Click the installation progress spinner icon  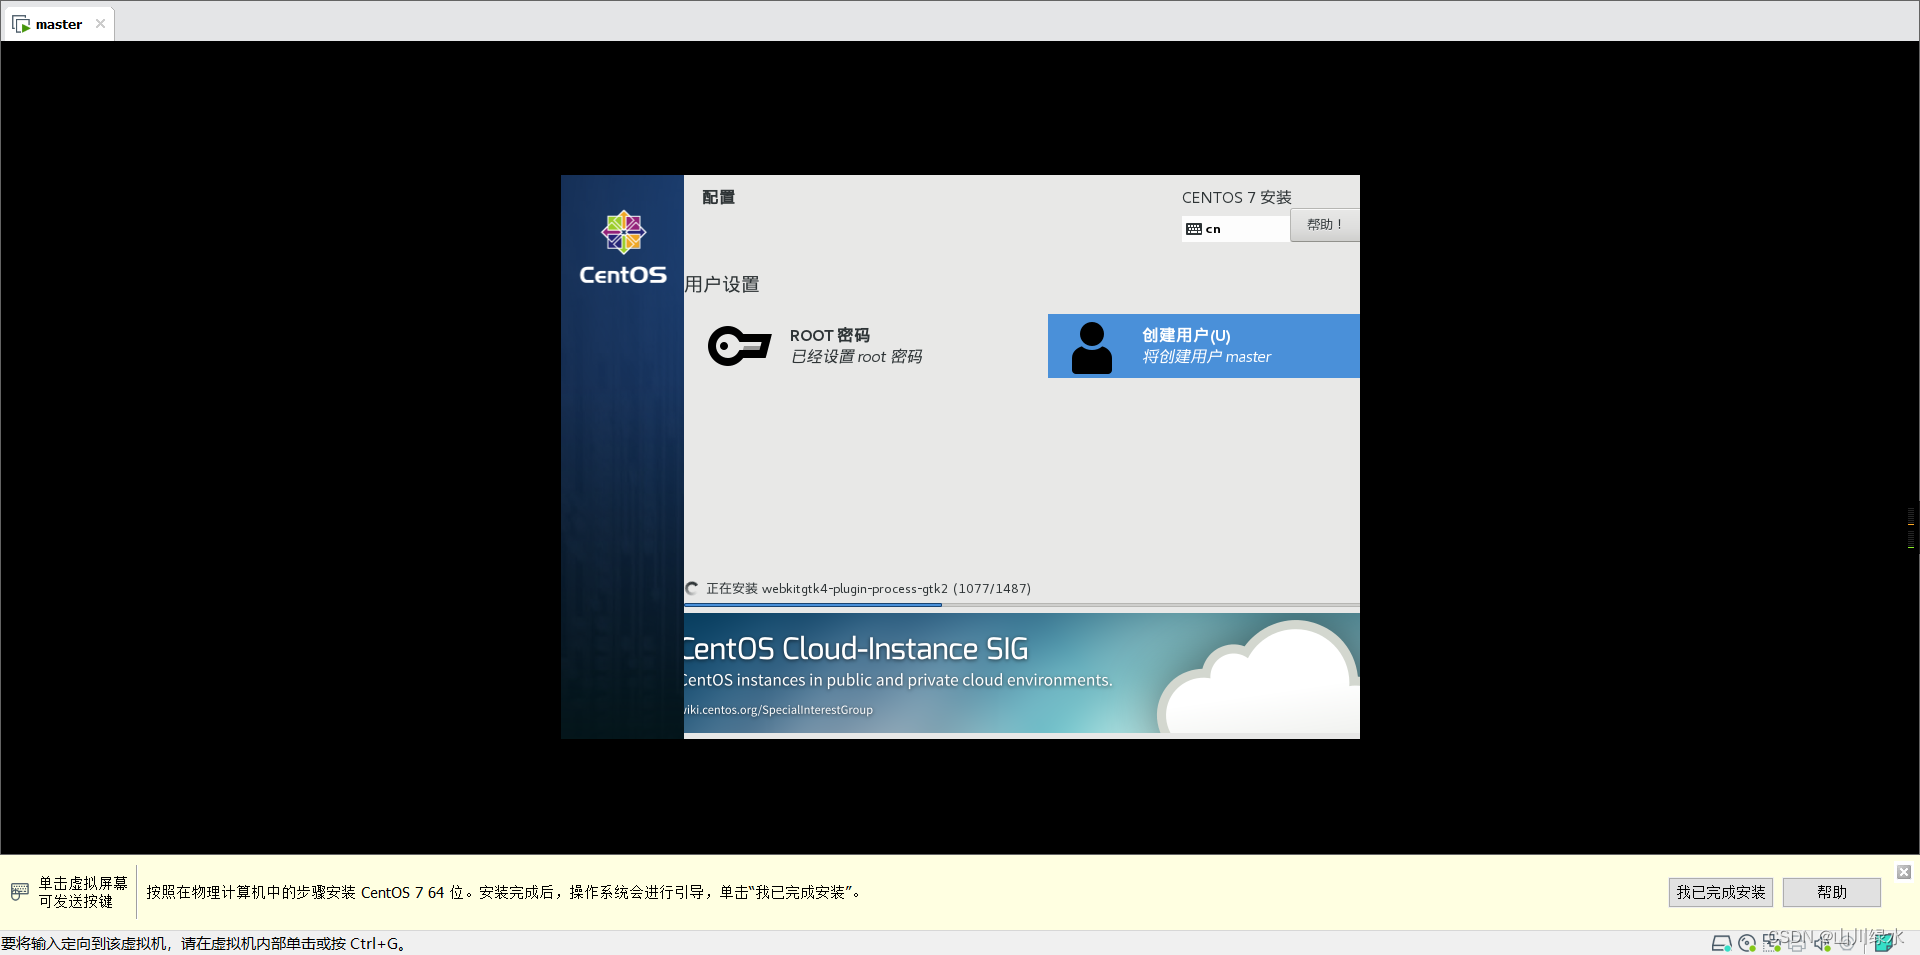[692, 588]
